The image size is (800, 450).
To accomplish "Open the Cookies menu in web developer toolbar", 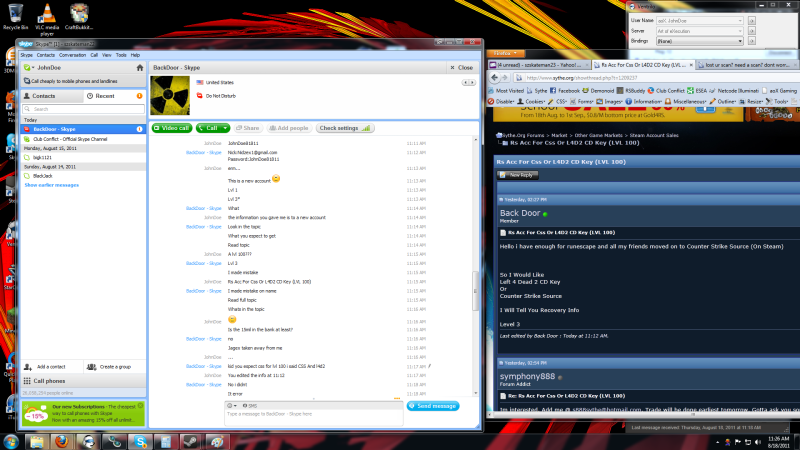I will coord(531,102).
